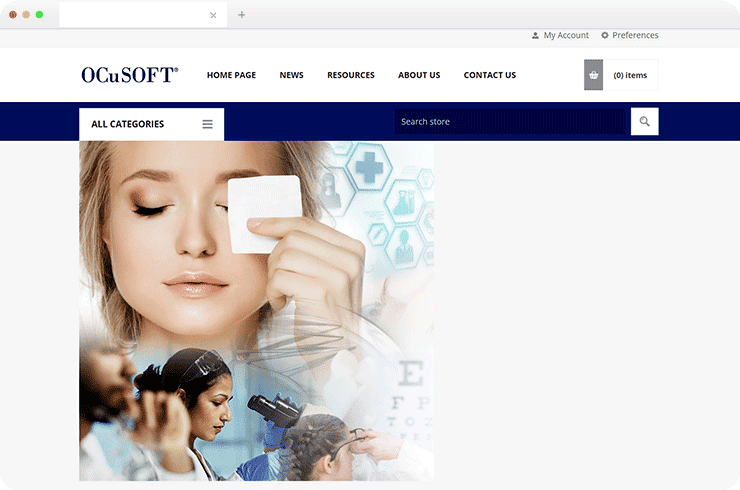The width and height of the screenshot is (740, 490).
Task: View the cart showing (0) items
Action: pos(630,75)
